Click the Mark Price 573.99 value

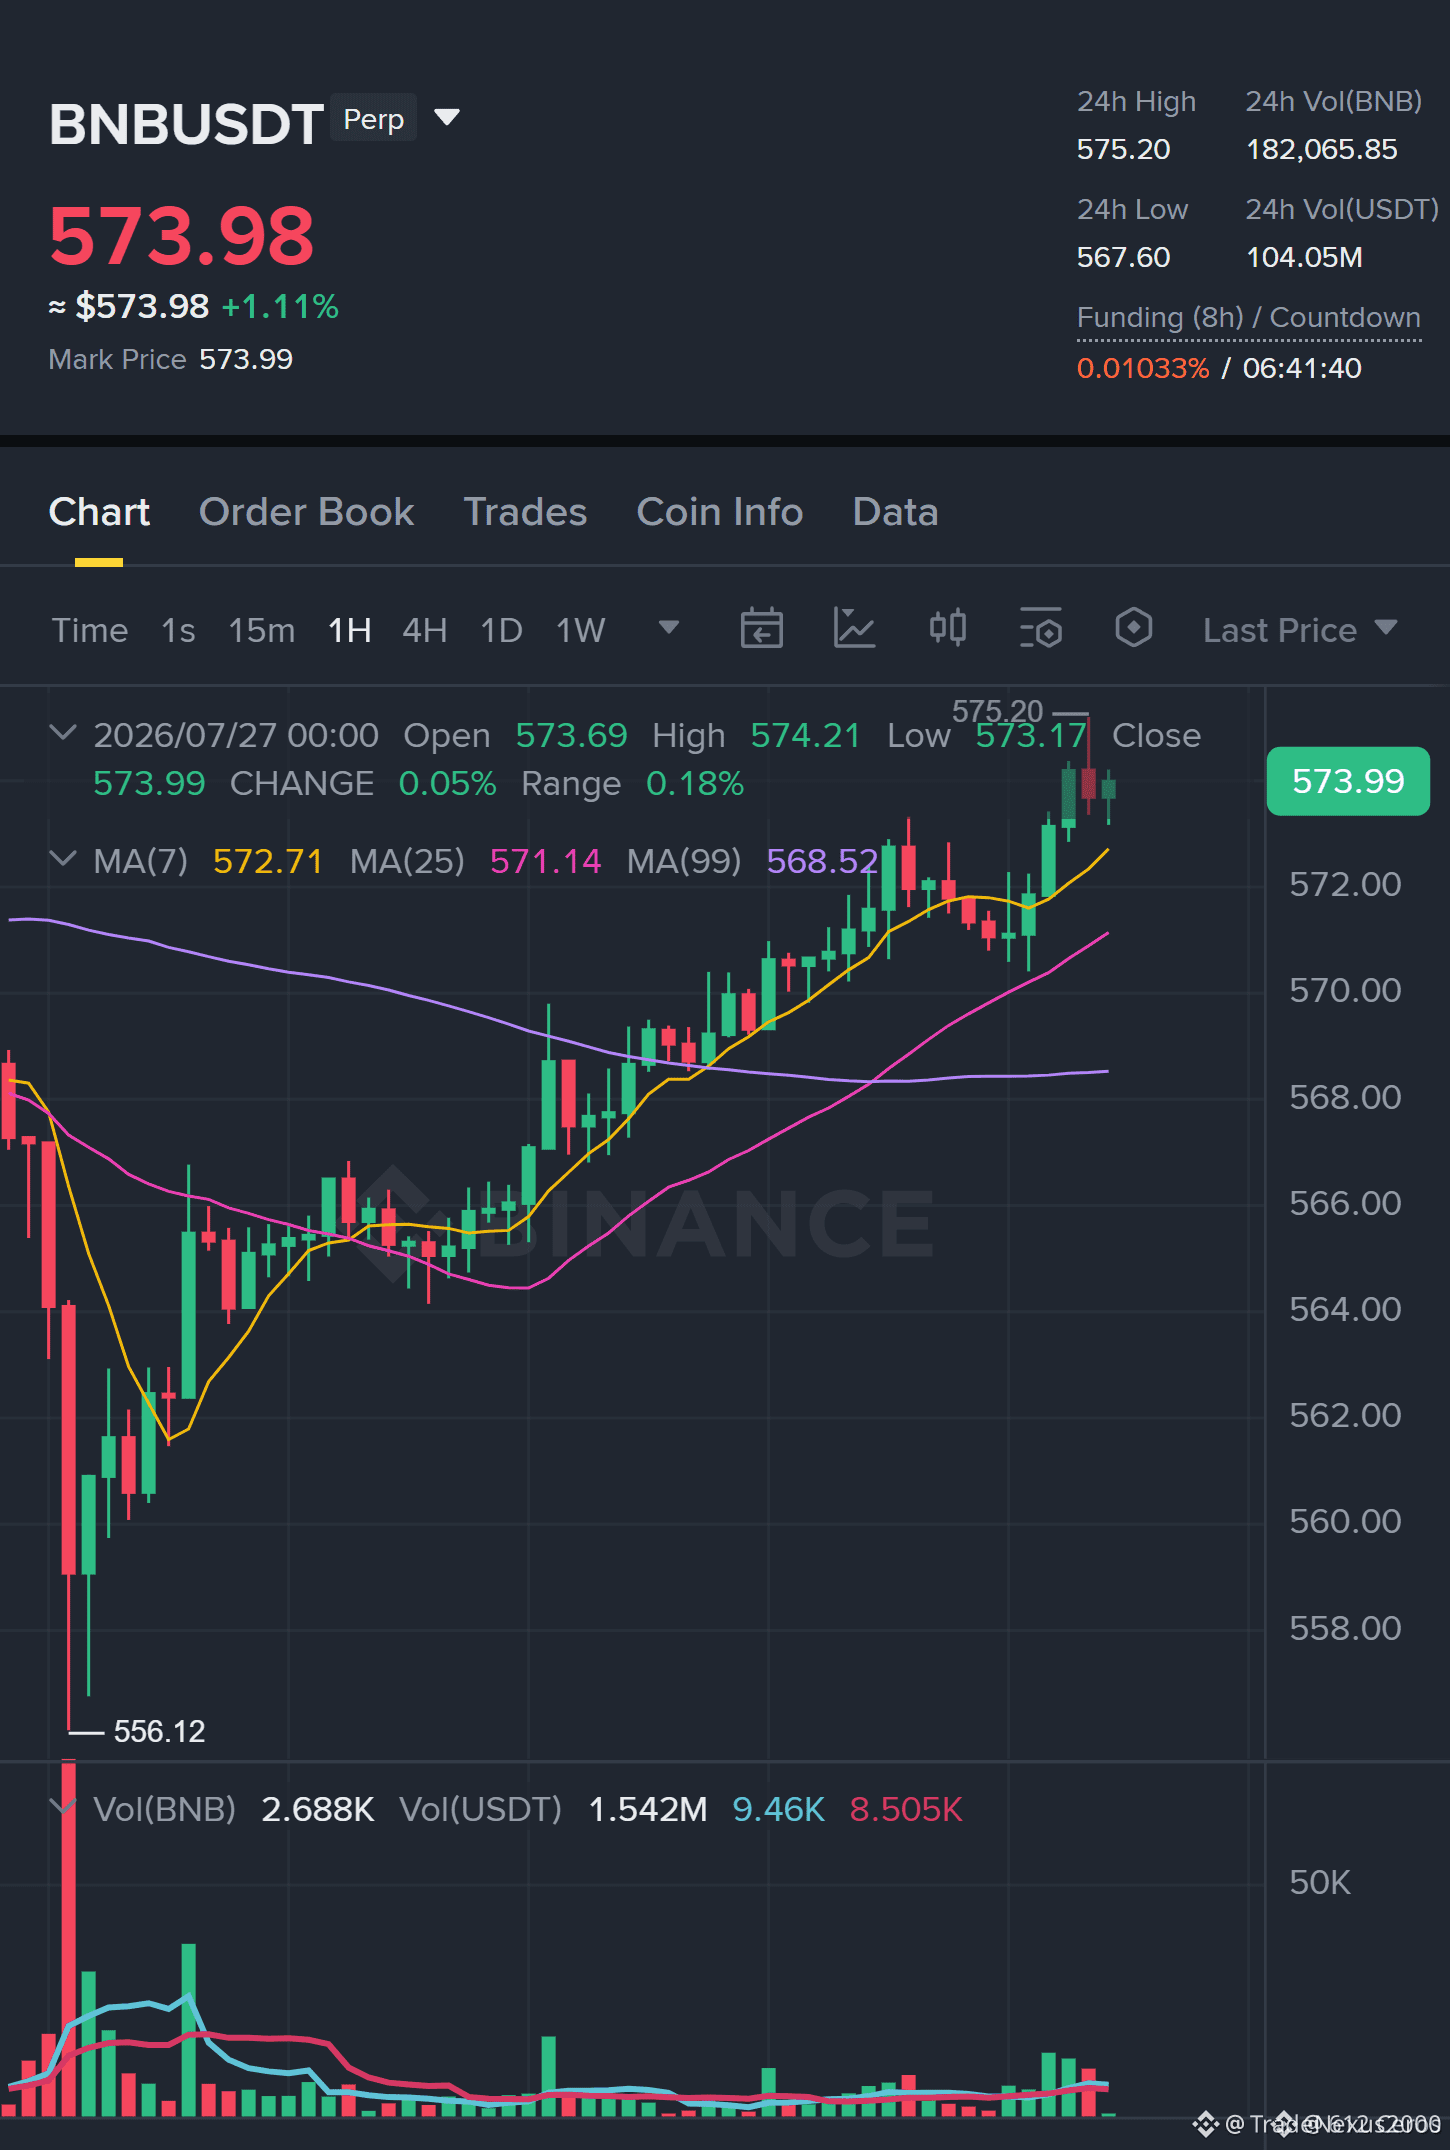[246, 359]
